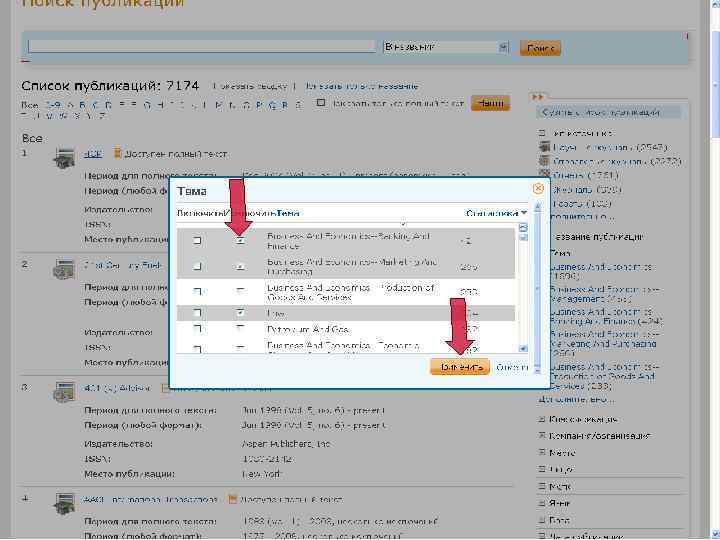The image size is (720, 540).
Task: Click the orange Найти button
Action: pyautogui.click(x=490, y=103)
